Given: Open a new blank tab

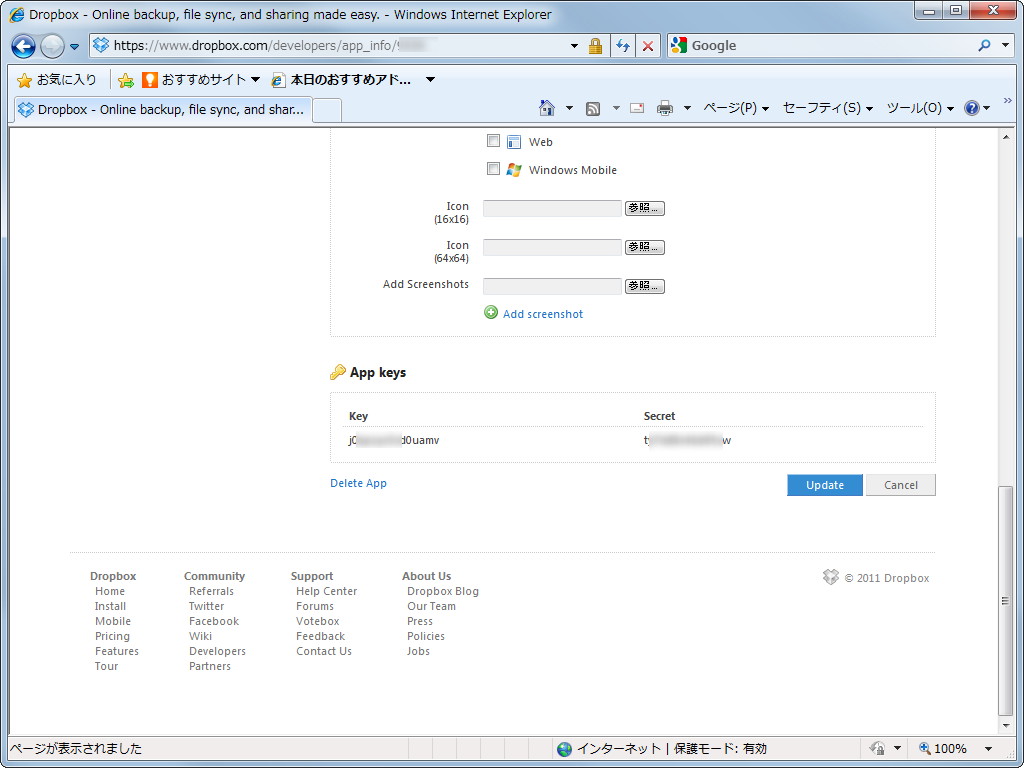Looking at the screenshot, I should click(x=327, y=110).
